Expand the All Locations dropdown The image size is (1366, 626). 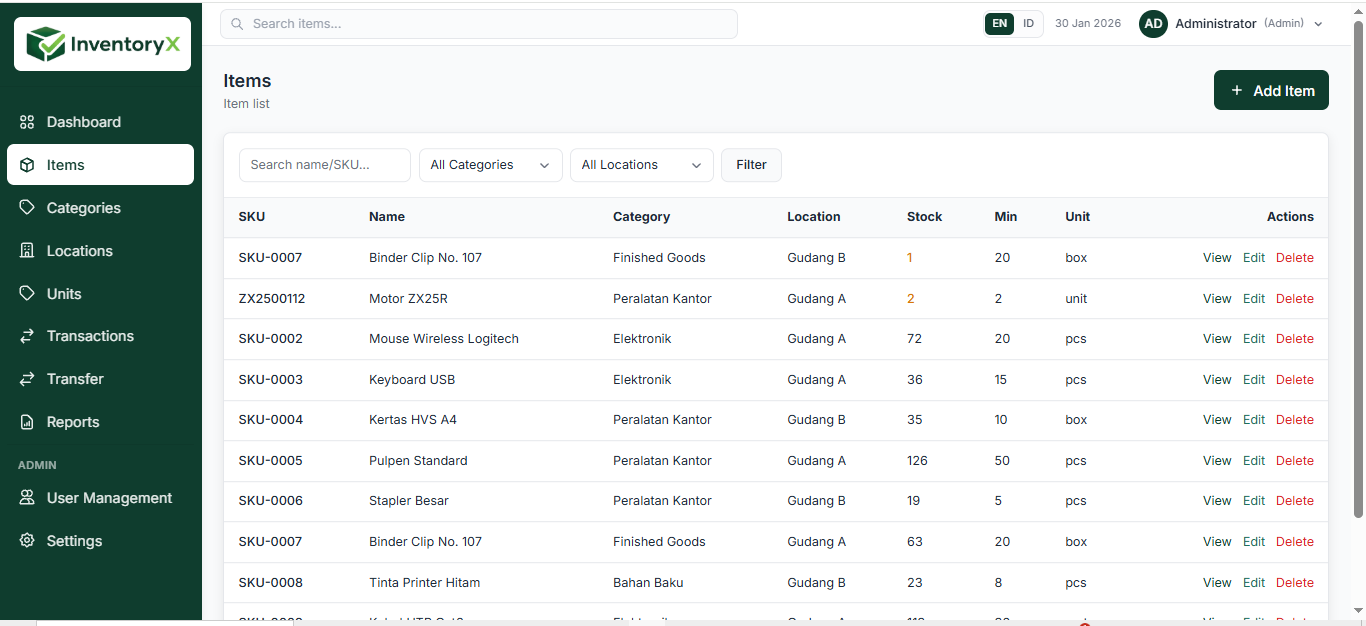641,164
